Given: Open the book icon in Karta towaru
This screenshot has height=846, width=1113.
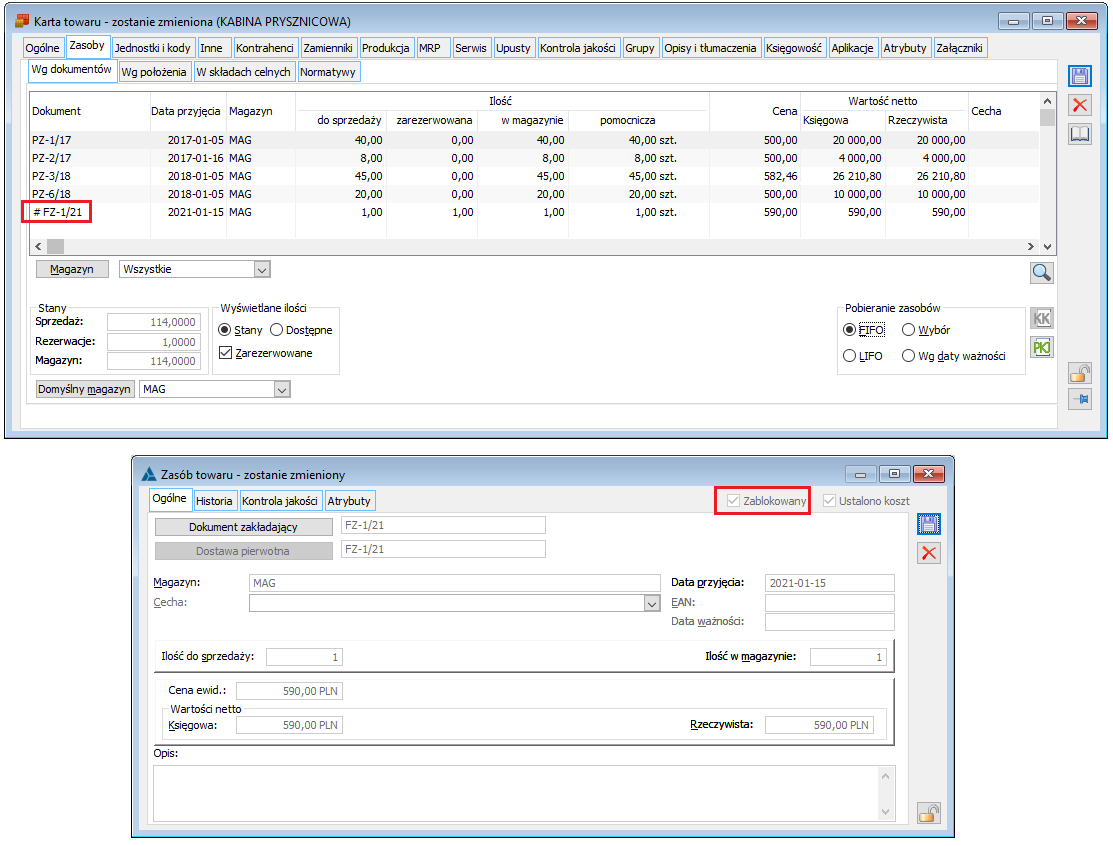Looking at the screenshot, I should pyautogui.click(x=1080, y=134).
